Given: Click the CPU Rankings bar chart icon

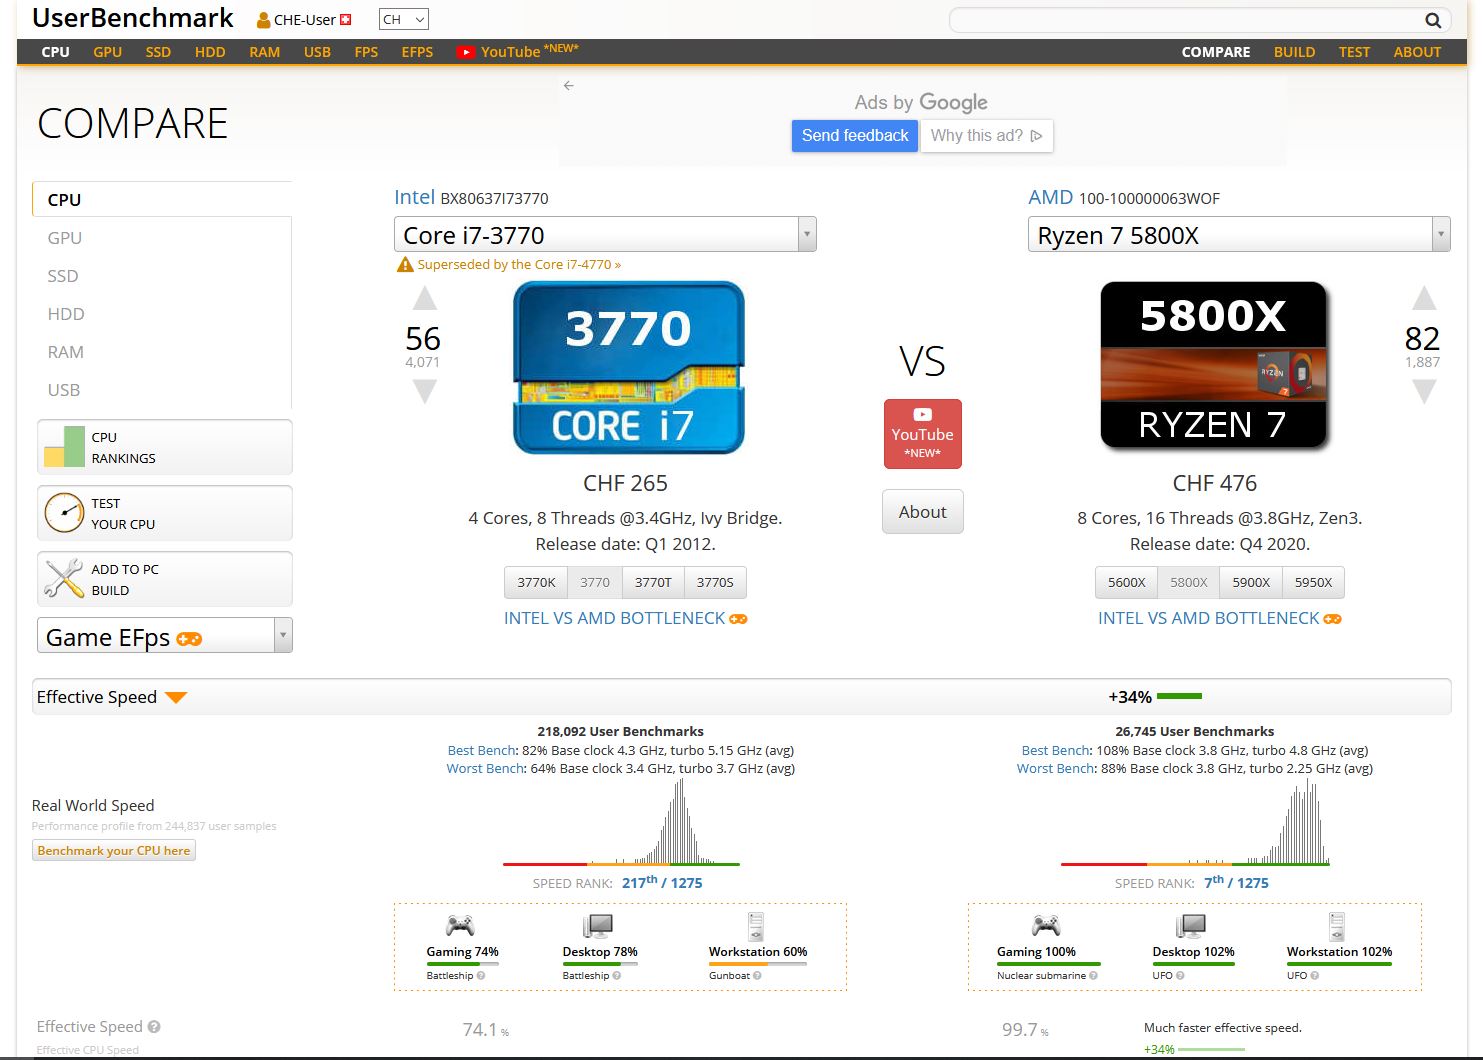Looking at the screenshot, I should [64, 447].
